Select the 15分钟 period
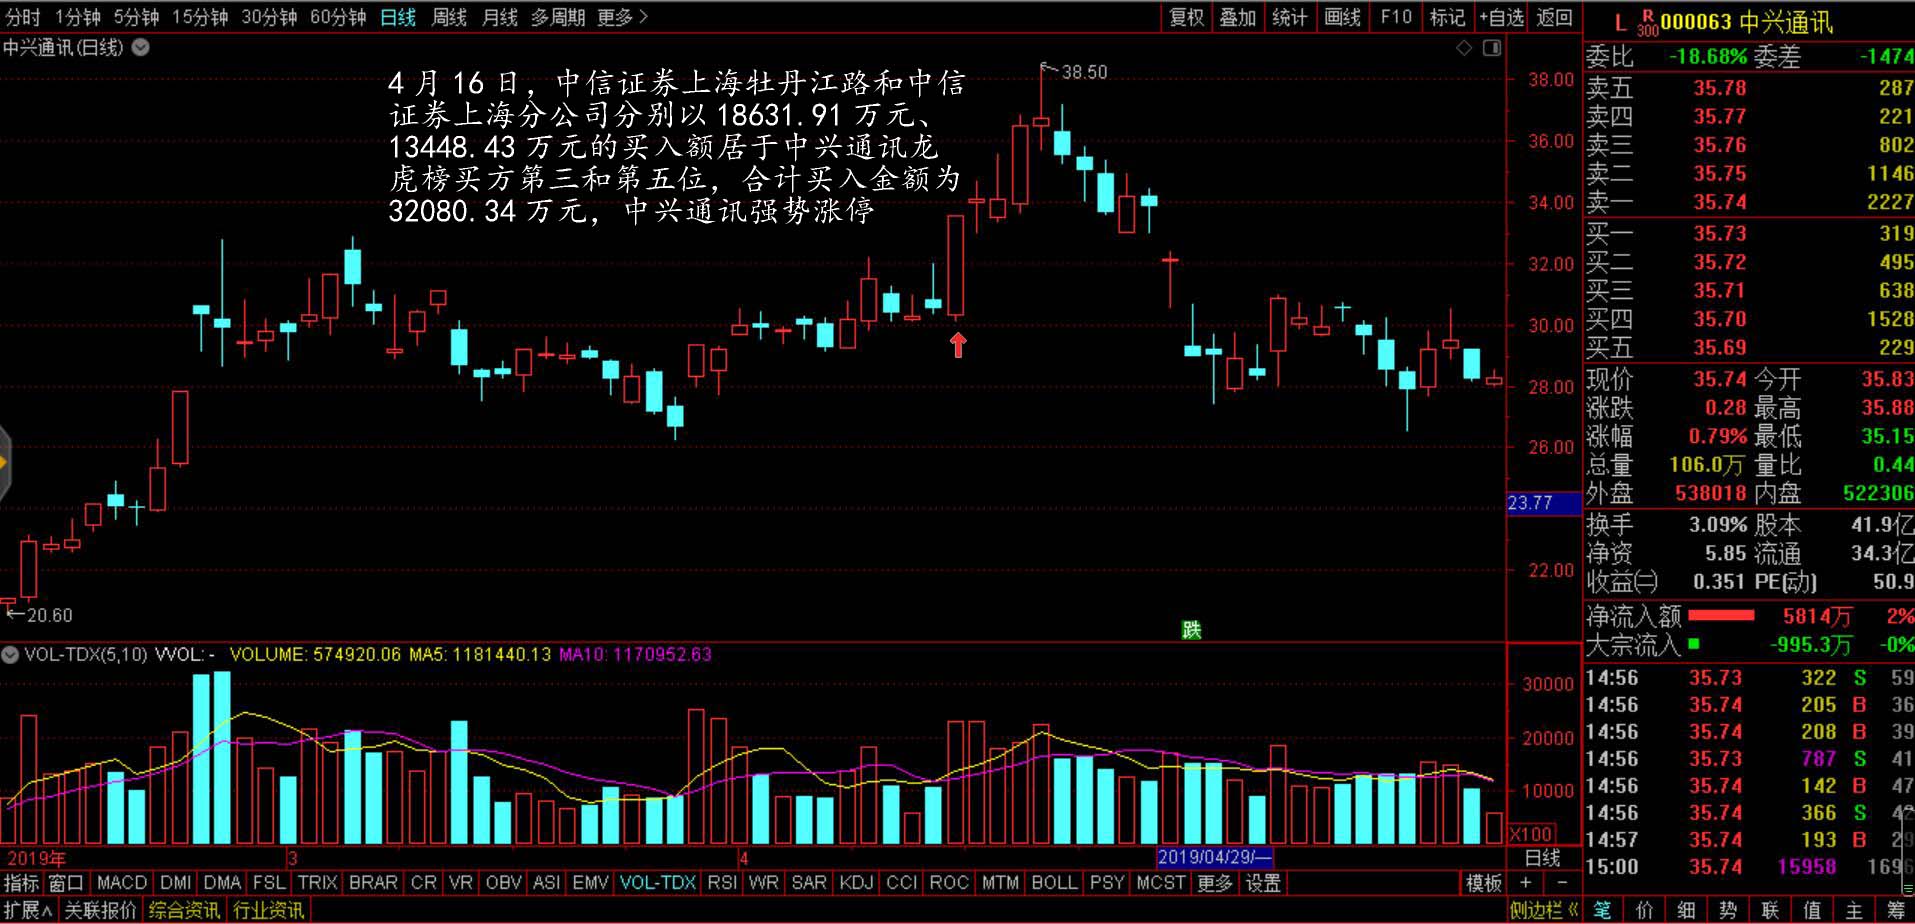 pos(200,17)
